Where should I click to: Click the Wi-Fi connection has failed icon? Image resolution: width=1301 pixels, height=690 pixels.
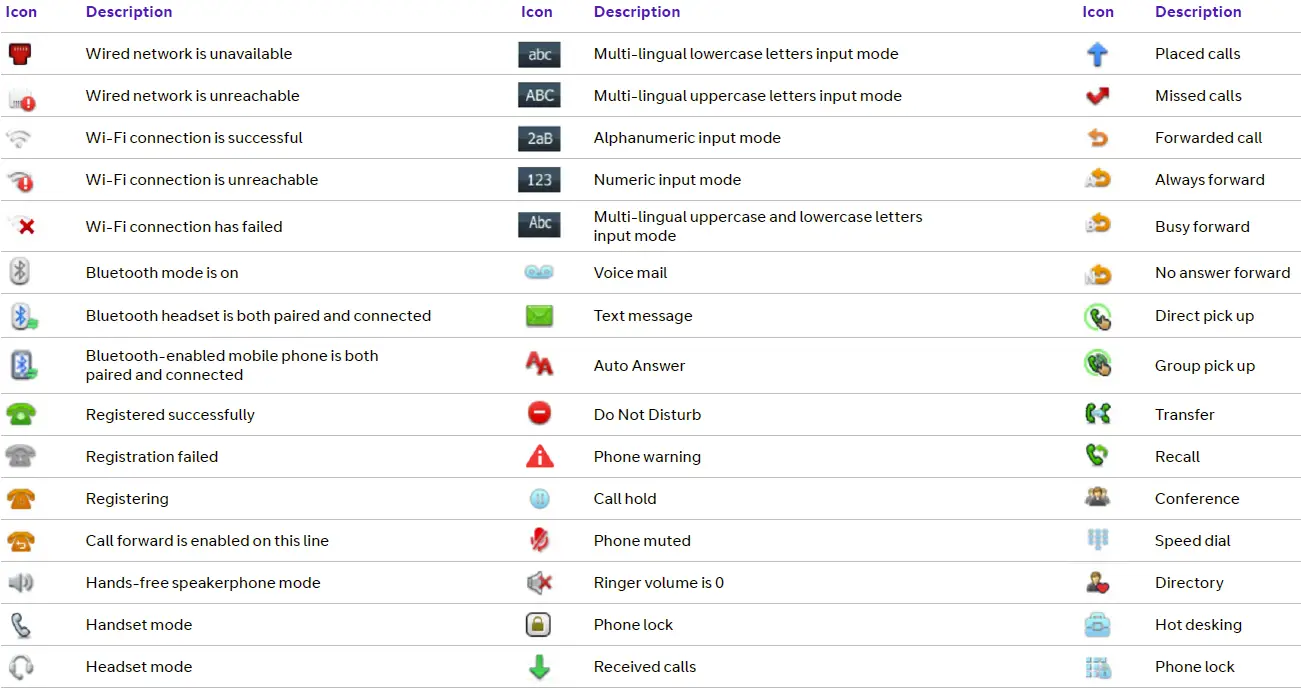(x=21, y=226)
